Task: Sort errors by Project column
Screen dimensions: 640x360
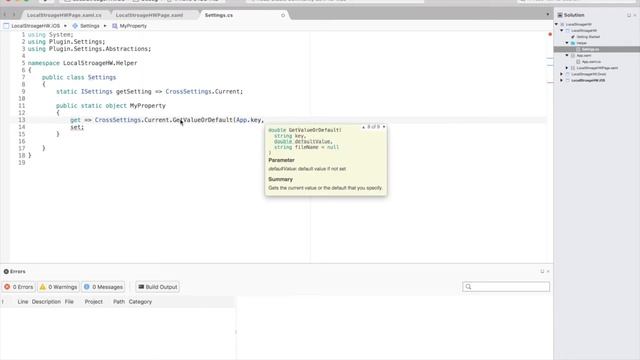Action: pos(93,302)
